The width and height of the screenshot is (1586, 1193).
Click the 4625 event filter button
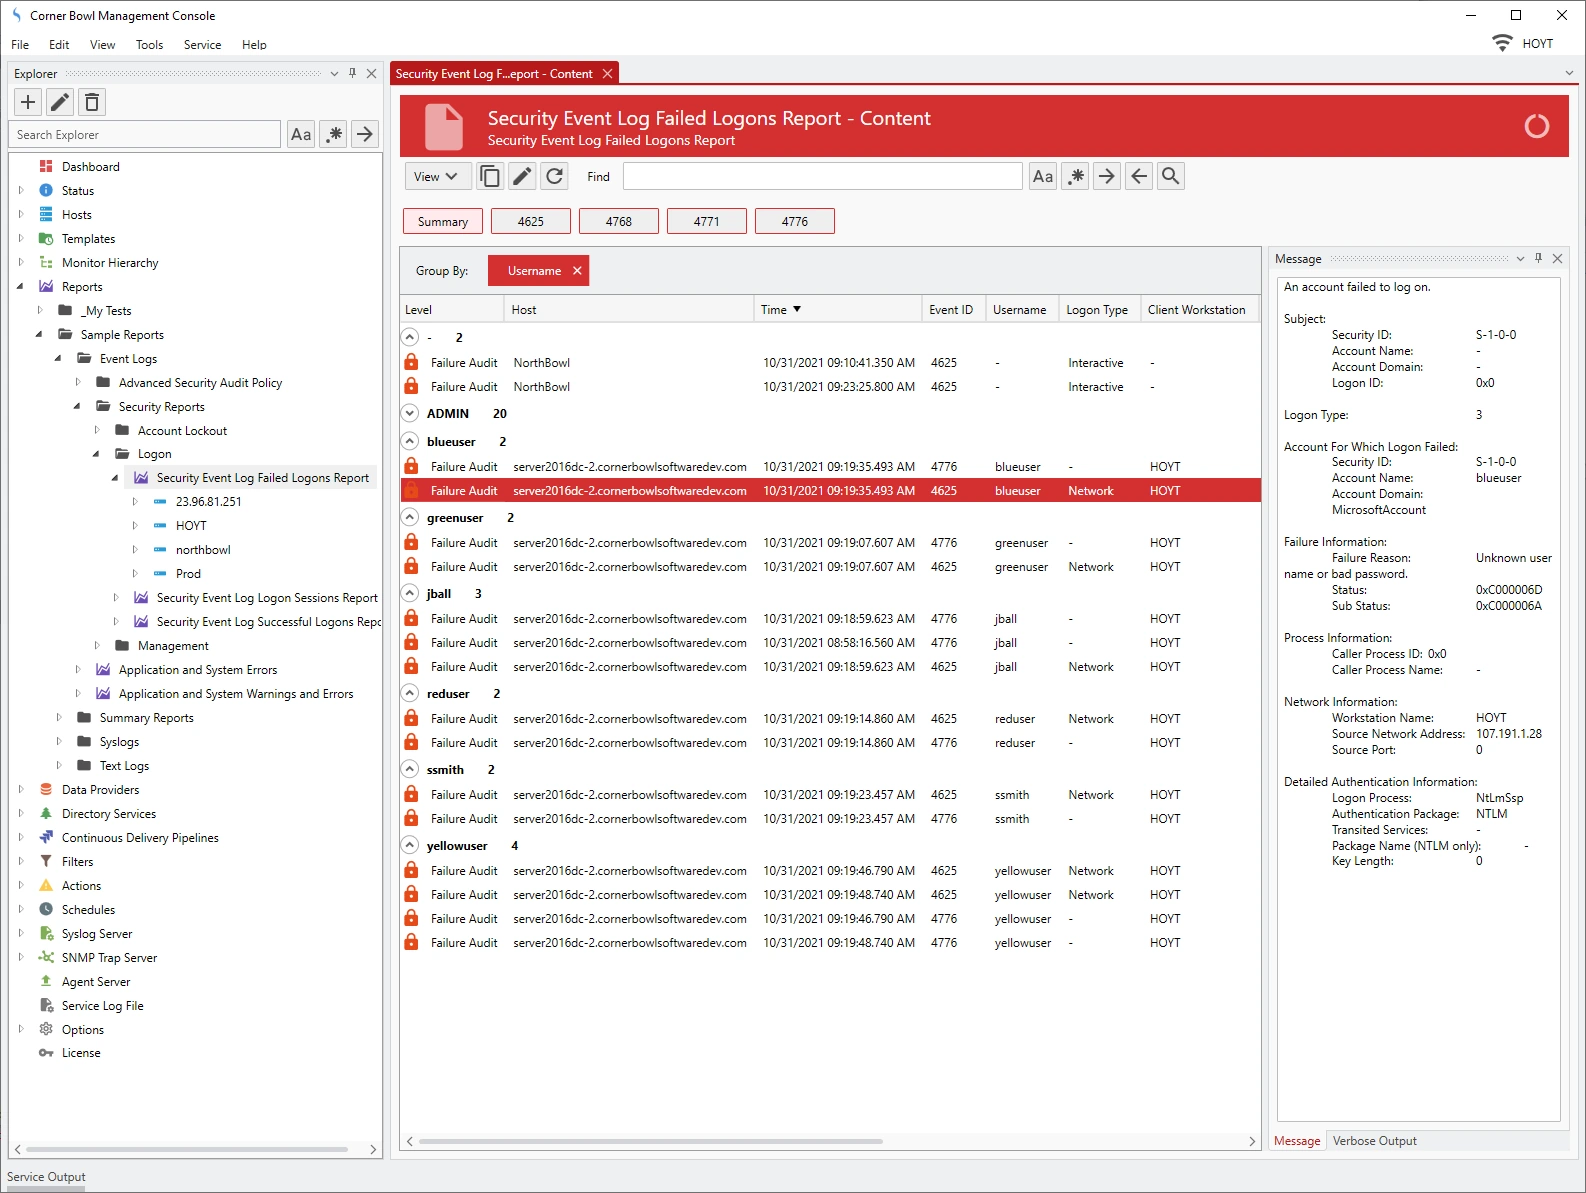coord(531,222)
